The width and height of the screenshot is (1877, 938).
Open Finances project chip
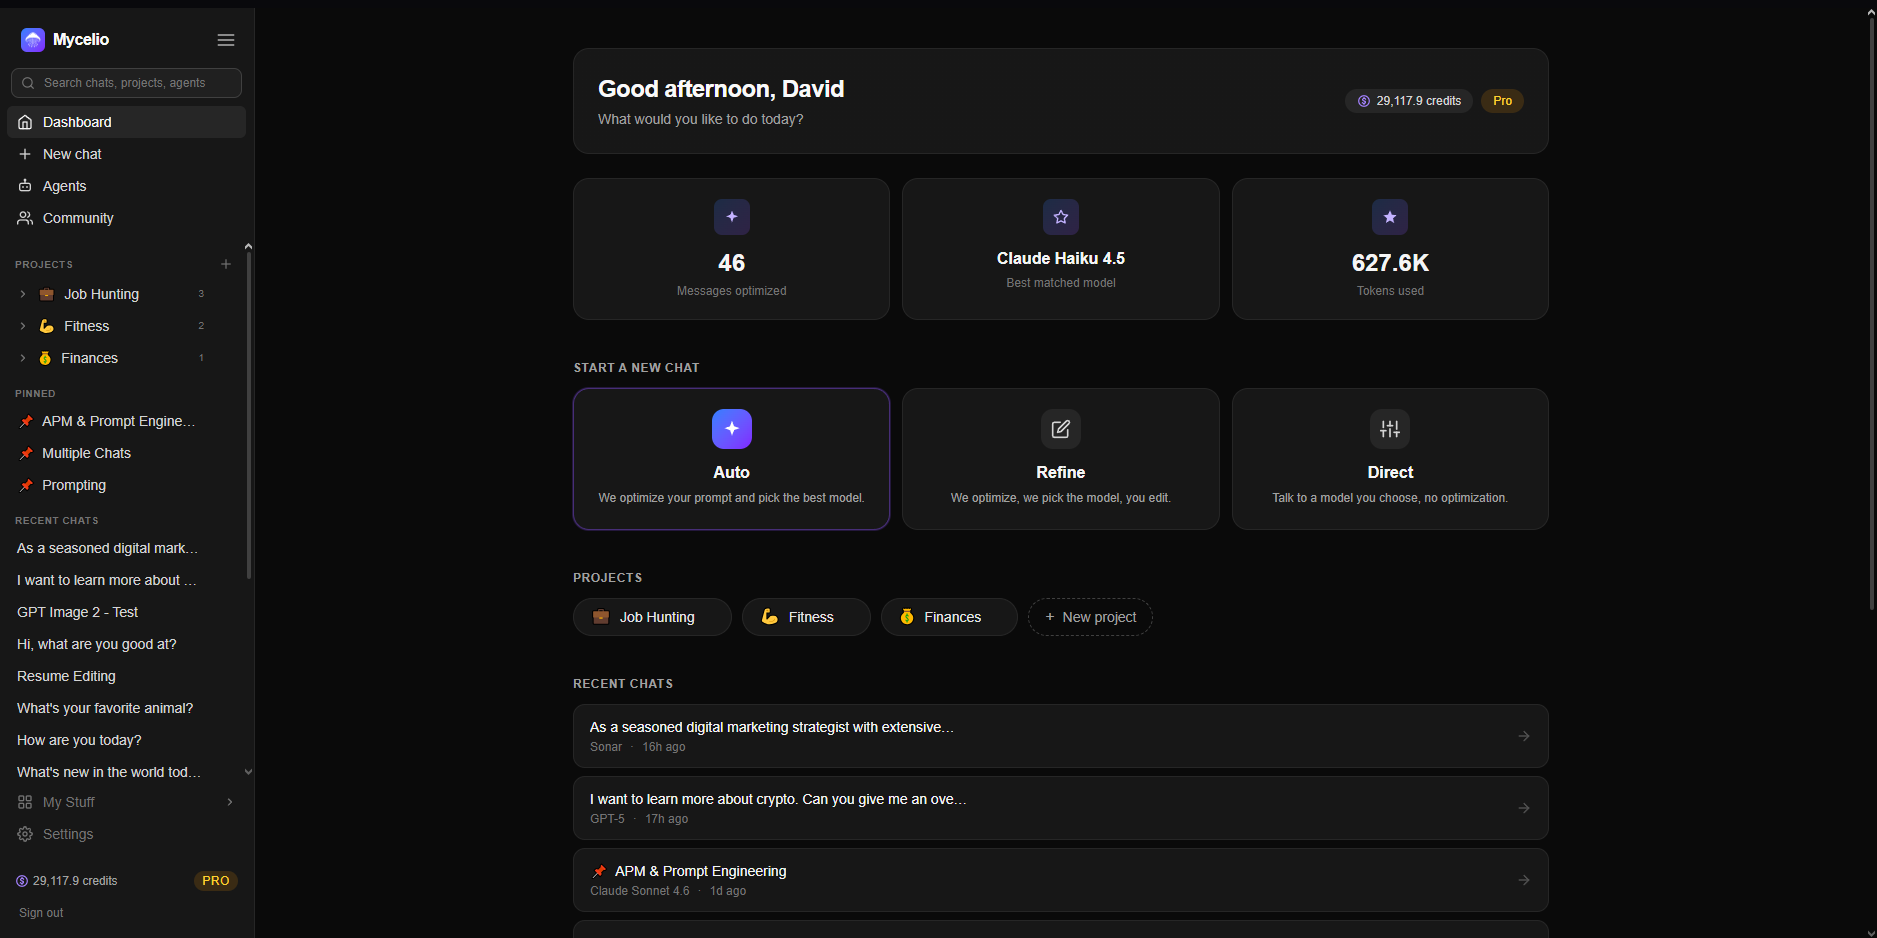(949, 617)
